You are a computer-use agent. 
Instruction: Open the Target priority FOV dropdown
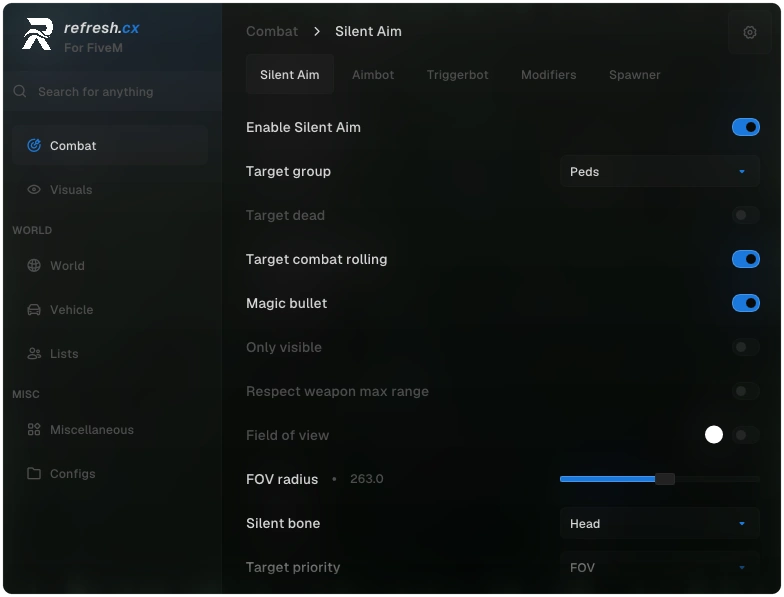pyautogui.click(x=660, y=568)
